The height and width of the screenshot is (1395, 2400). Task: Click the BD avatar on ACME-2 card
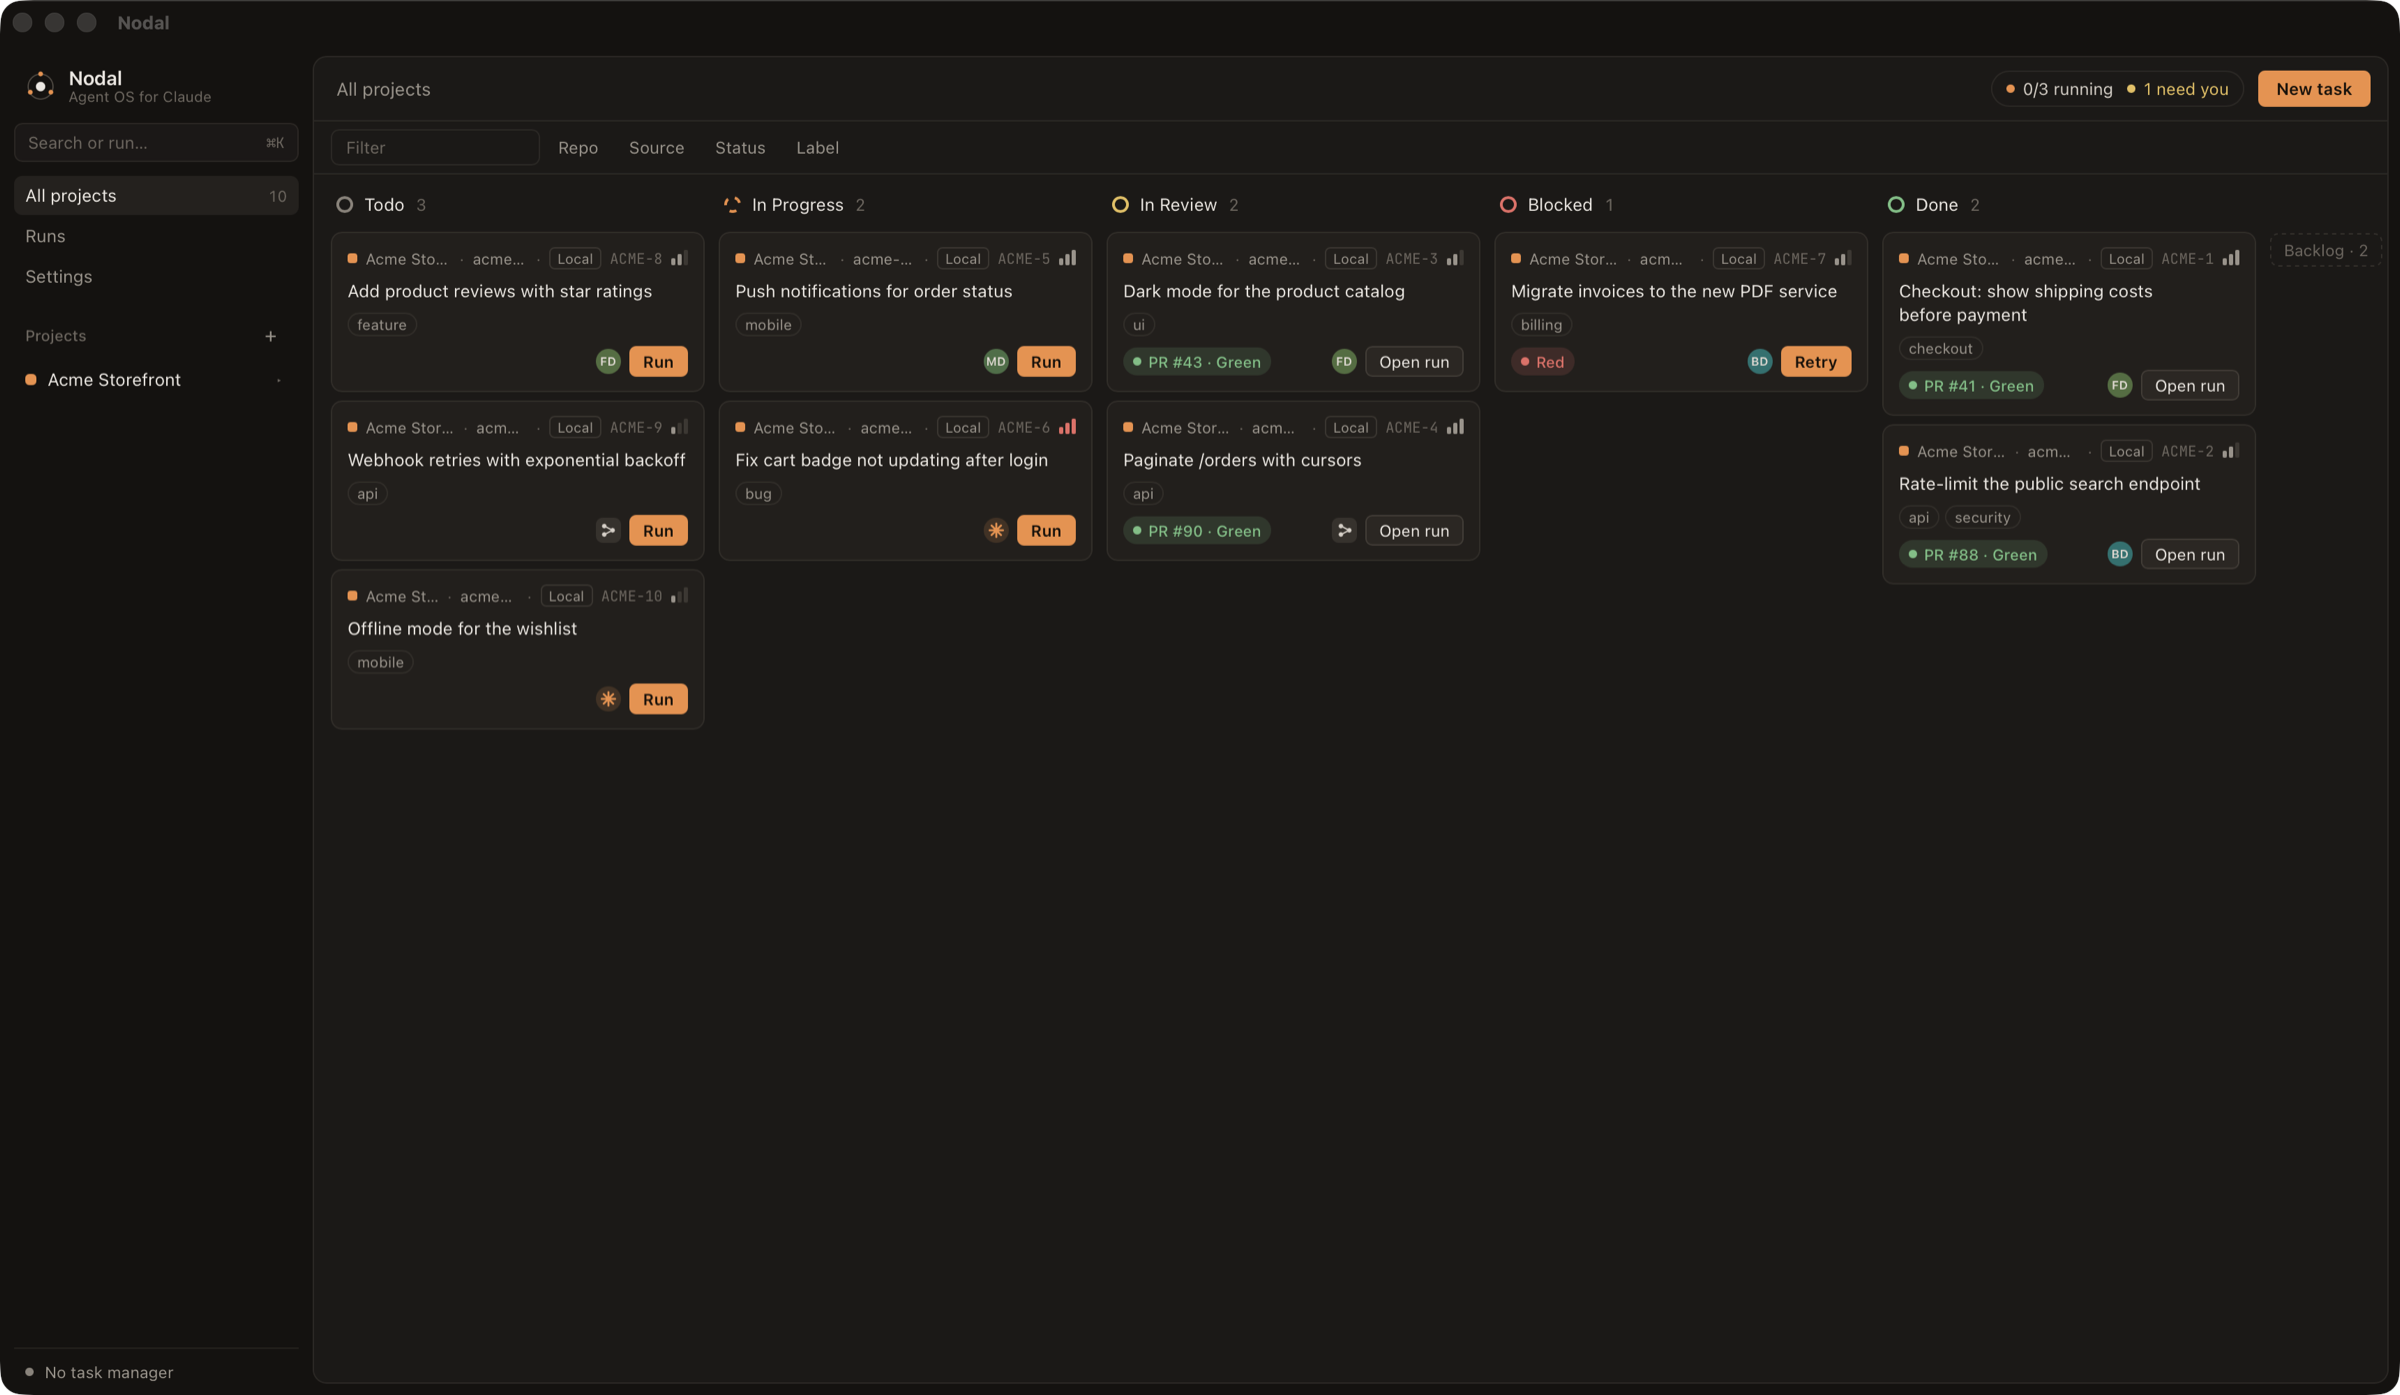click(x=2120, y=554)
